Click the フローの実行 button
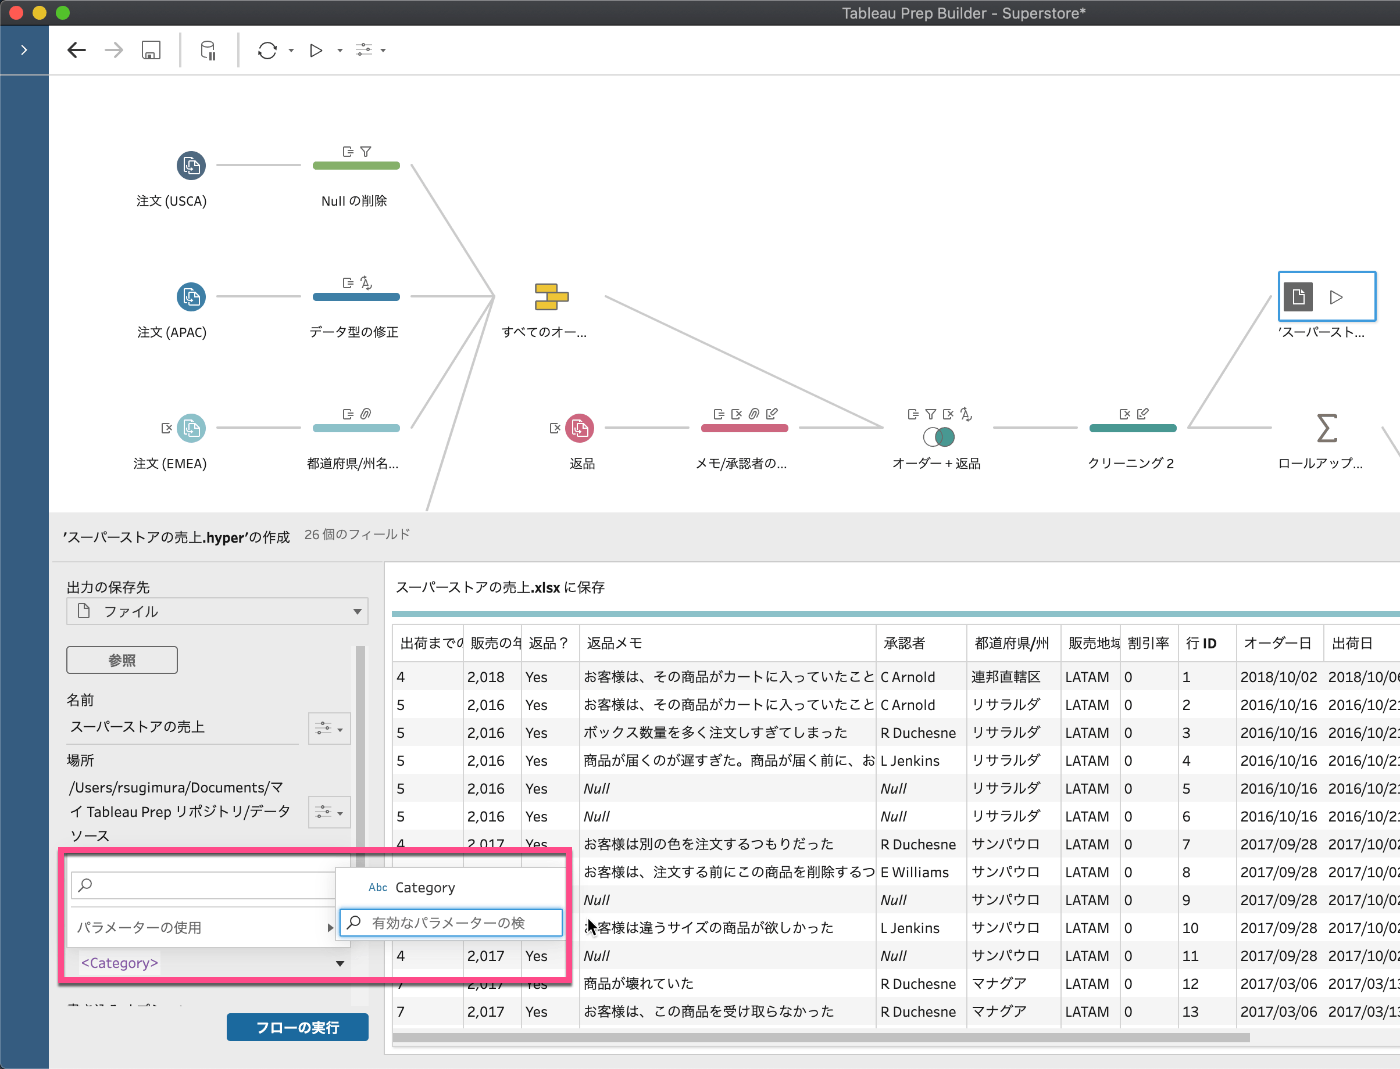Image resolution: width=1400 pixels, height=1069 pixels. click(298, 1027)
